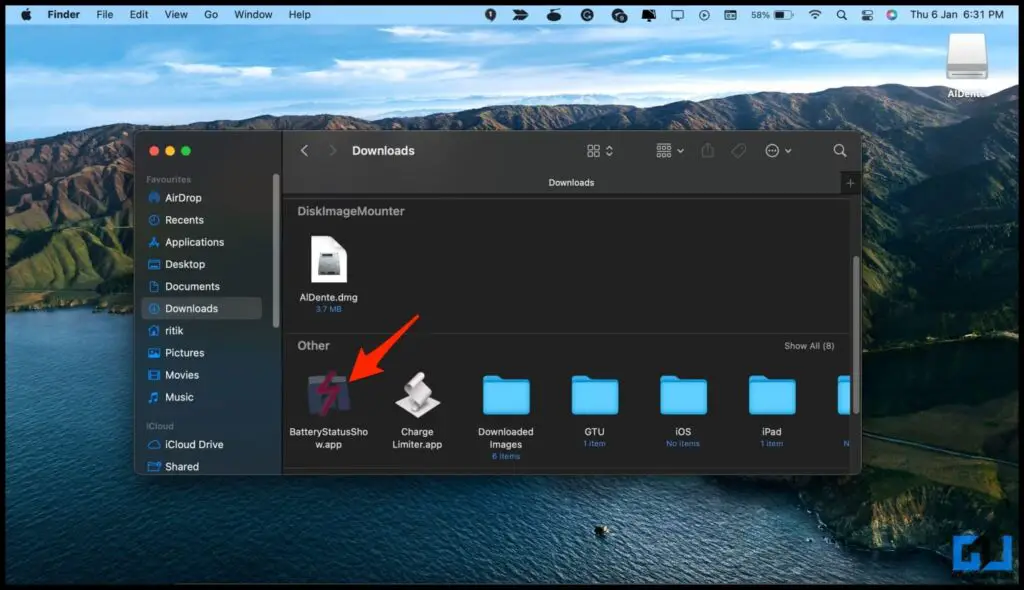
Task: Open the File menu
Action: coord(105,15)
